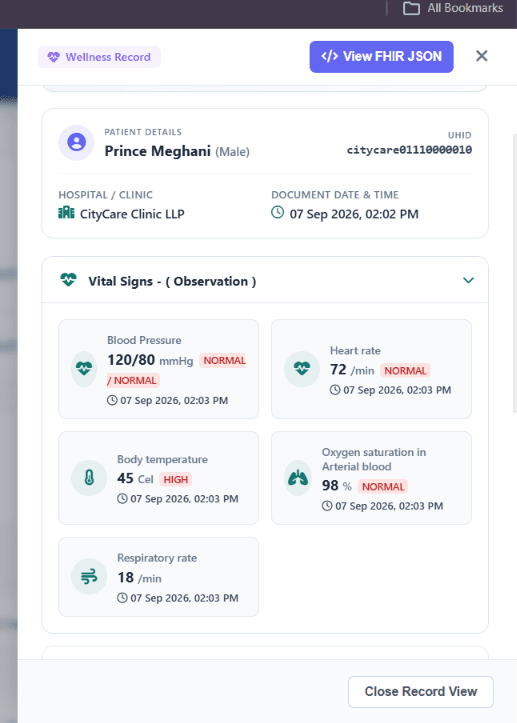The image size is (517, 723).
Task: Click the / NORMAL badge under Blood Pressure
Action: pyautogui.click(x=133, y=380)
